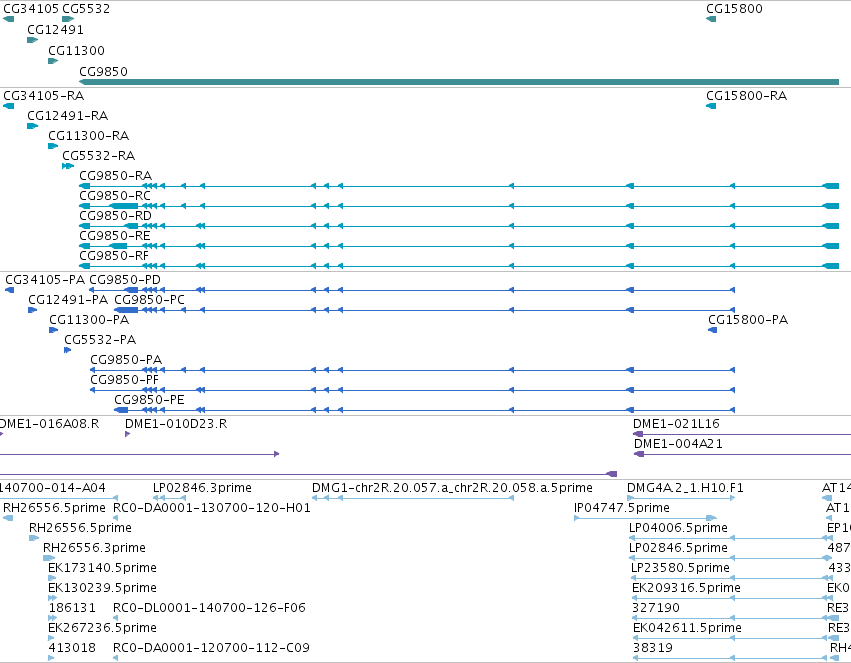
Task: Click protein feature CG34105-PA
Action: coord(45,280)
